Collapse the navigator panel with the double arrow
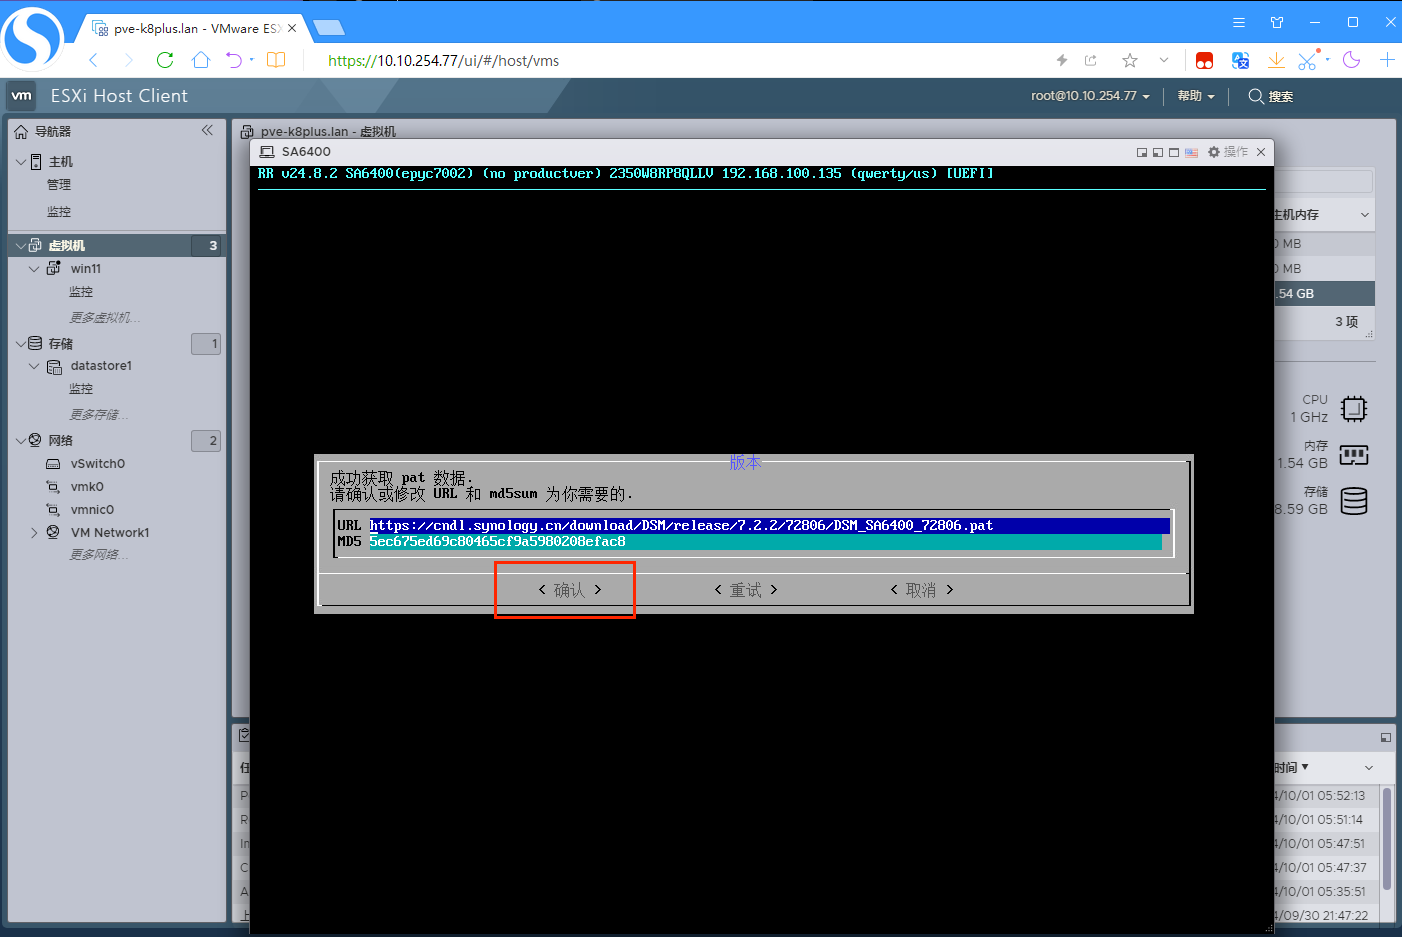 coord(207,130)
